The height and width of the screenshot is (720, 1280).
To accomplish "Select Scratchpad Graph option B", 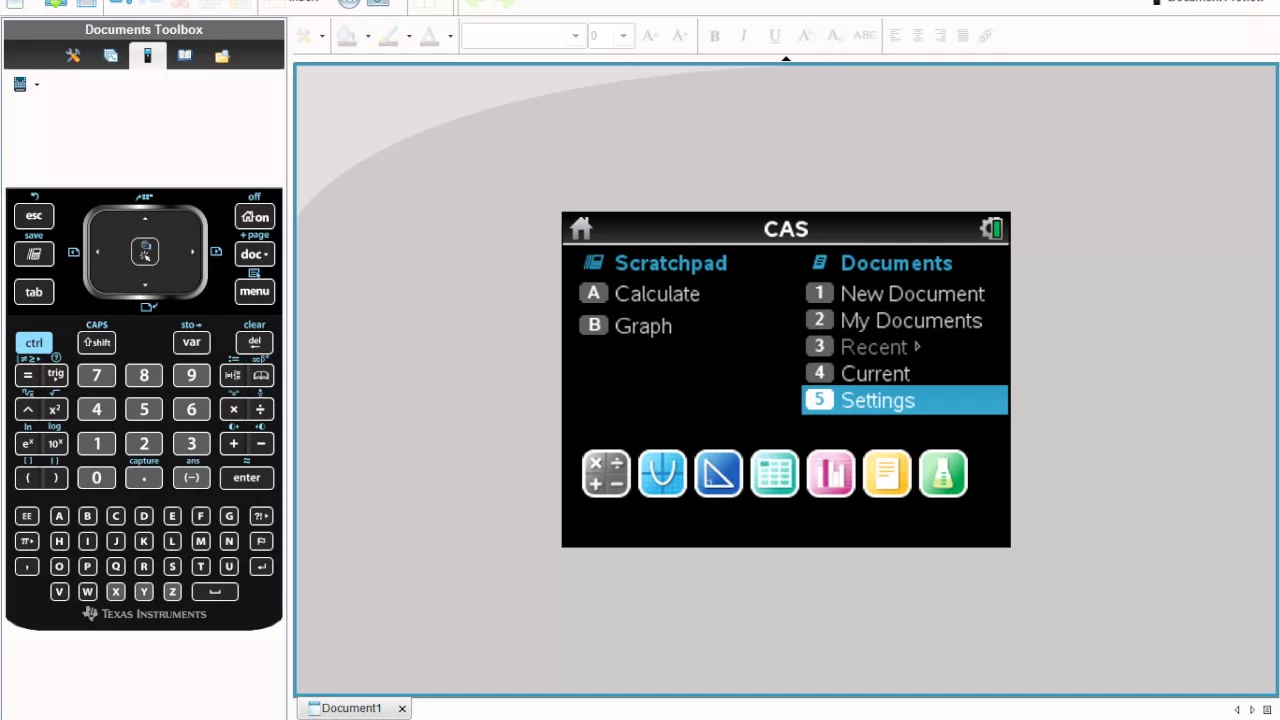I will coord(626,326).
